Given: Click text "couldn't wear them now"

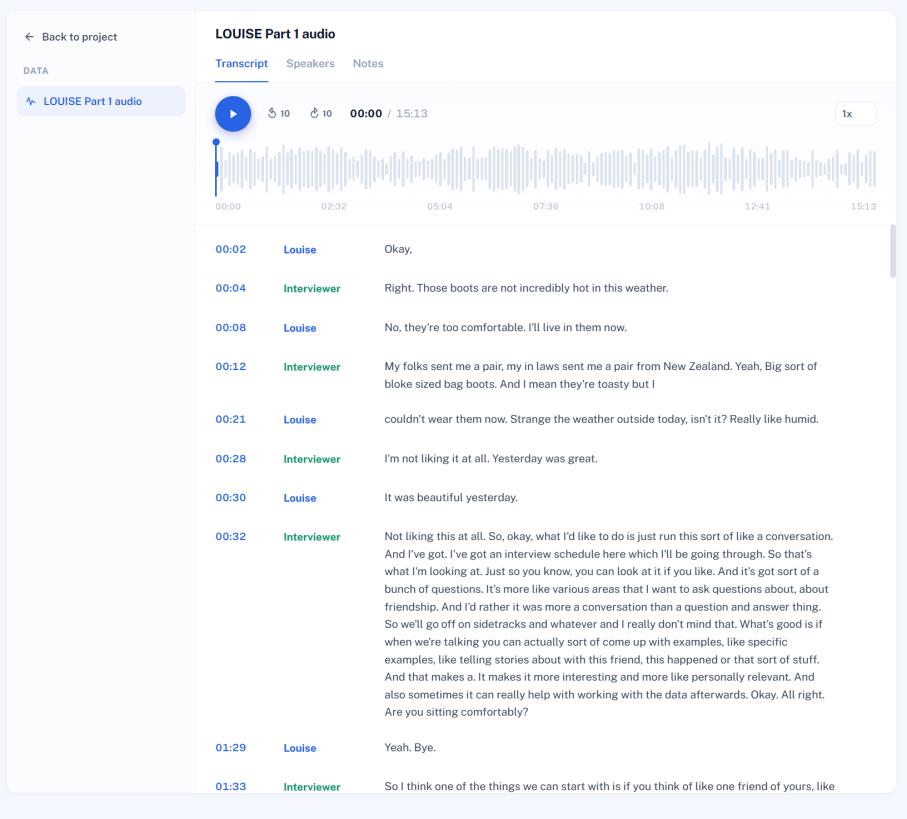Looking at the screenshot, I should [x=445, y=419].
